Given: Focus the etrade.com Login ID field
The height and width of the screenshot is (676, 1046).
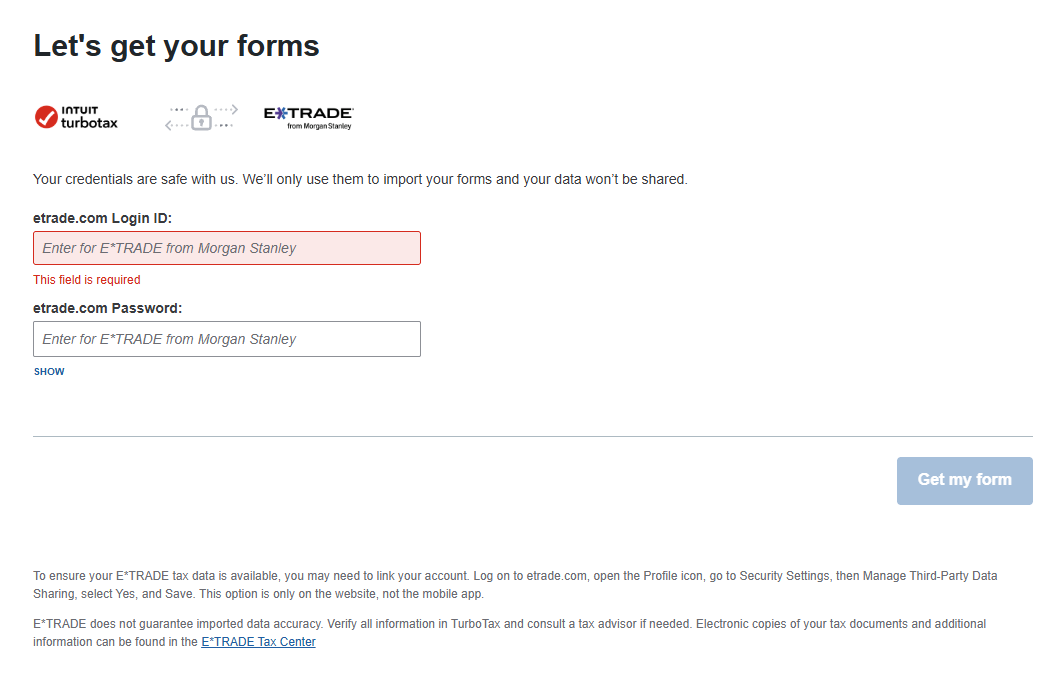Looking at the screenshot, I should coord(227,248).
